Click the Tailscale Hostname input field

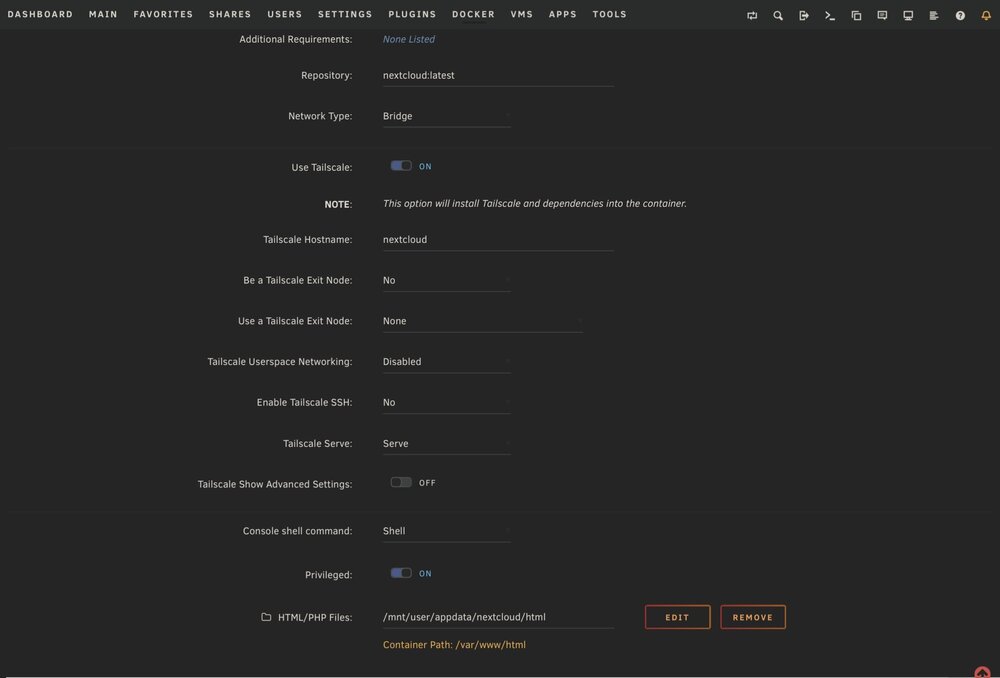pyautogui.click(x=497, y=240)
